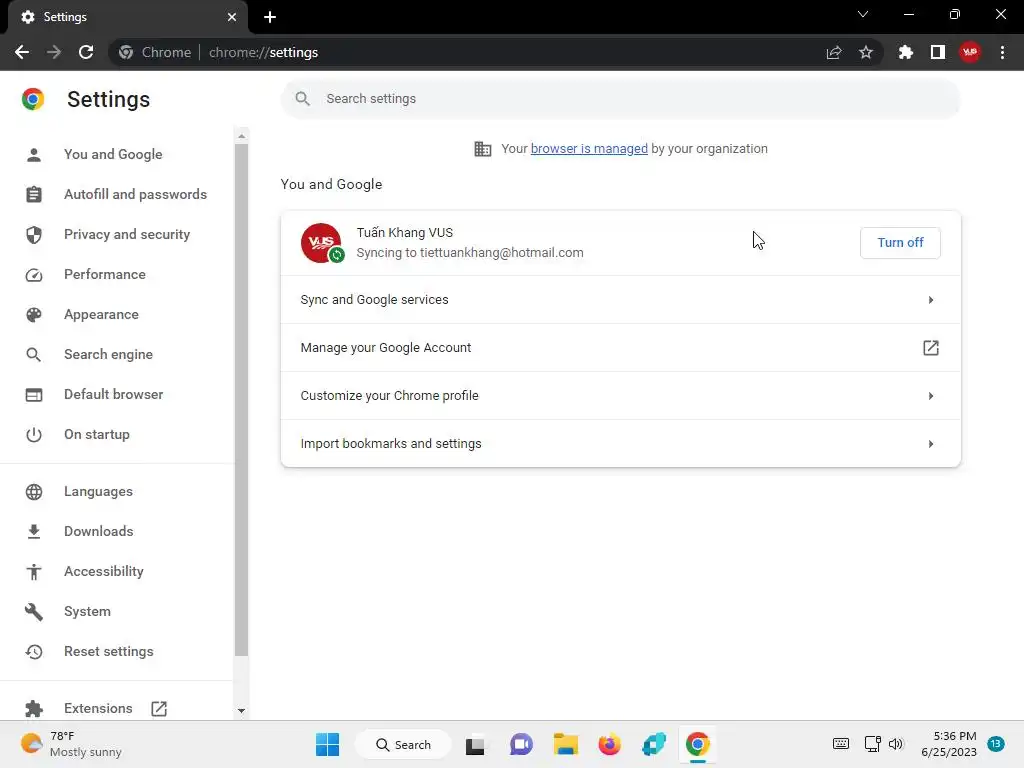Open File Explorer from taskbar

click(566, 744)
